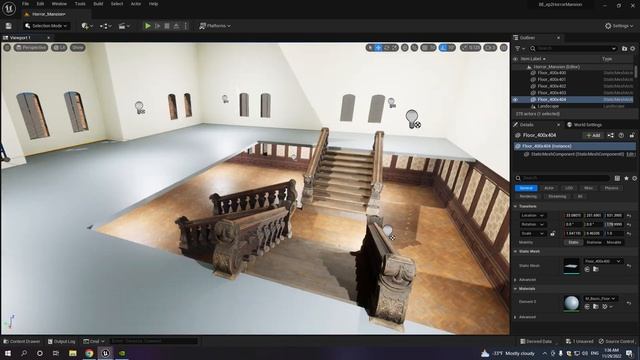The height and width of the screenshot is (360, 640).
Task: Toggle the scale ratio lock icon
Action: pos(552,233)
